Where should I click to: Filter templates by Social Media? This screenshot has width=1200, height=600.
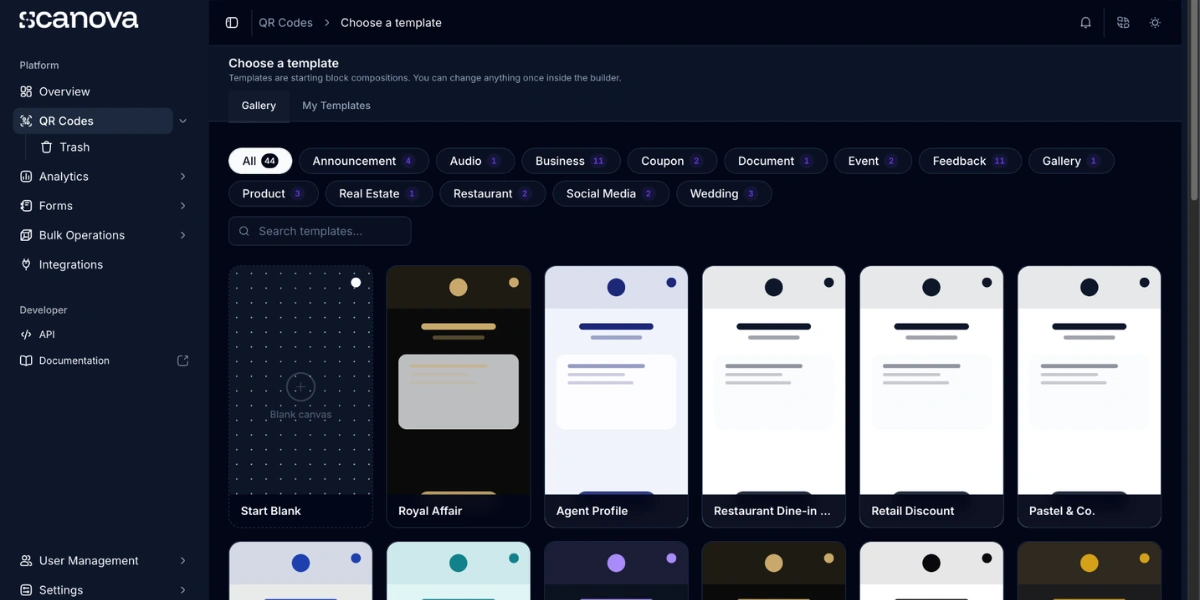tap(611, 194)
